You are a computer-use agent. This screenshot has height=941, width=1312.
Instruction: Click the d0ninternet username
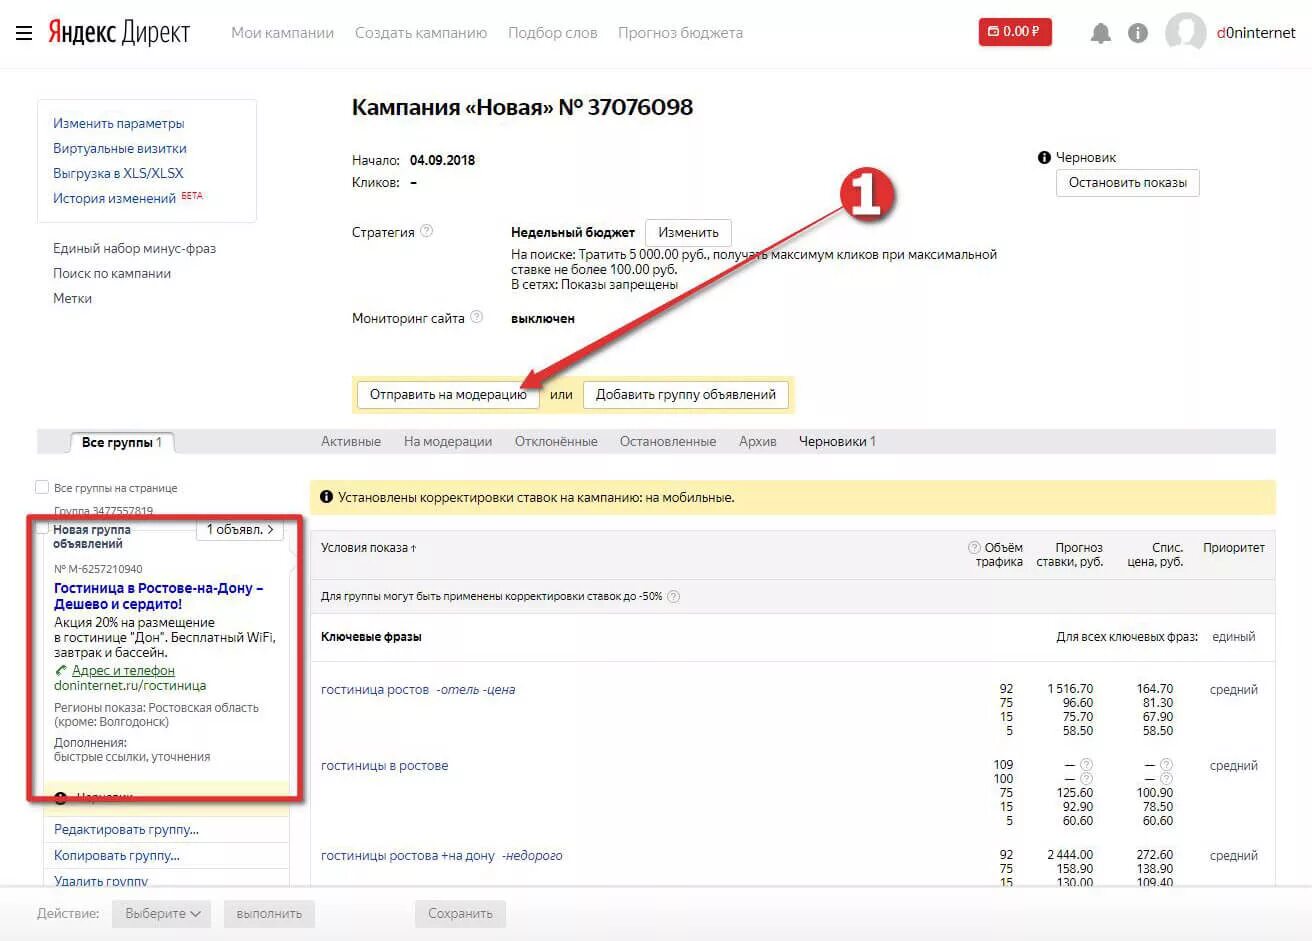[x=1256, y=33]
